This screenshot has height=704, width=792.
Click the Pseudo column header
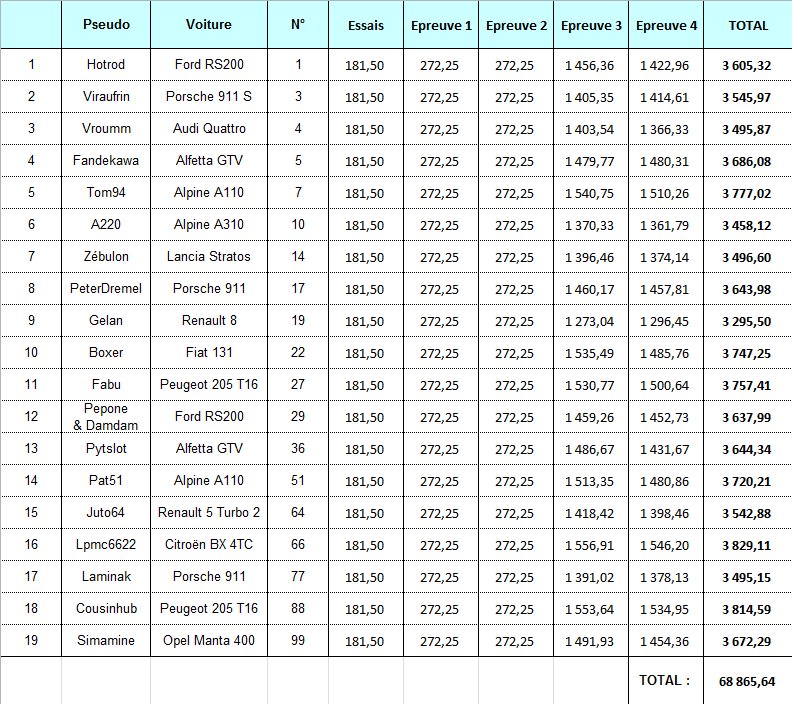106,24
